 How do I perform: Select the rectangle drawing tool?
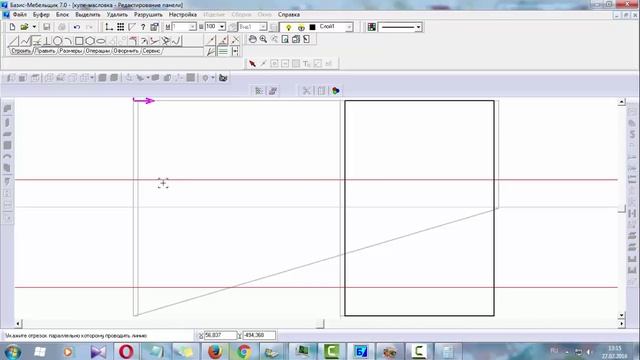79,41
